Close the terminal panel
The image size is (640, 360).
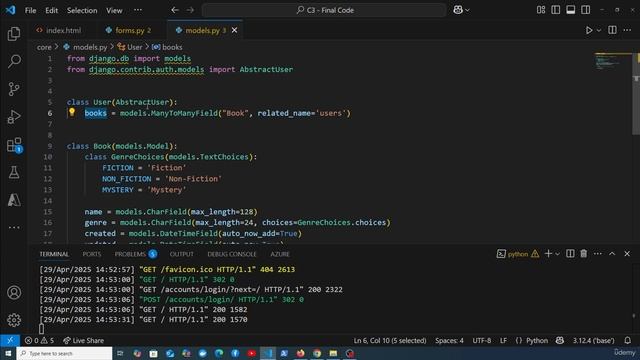pos(627,254)
